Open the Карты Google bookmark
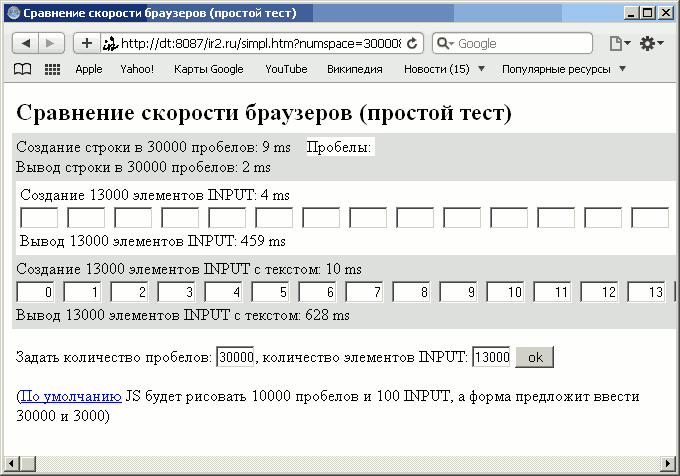This screenshot has height=476, width=680. pos(209,69)
